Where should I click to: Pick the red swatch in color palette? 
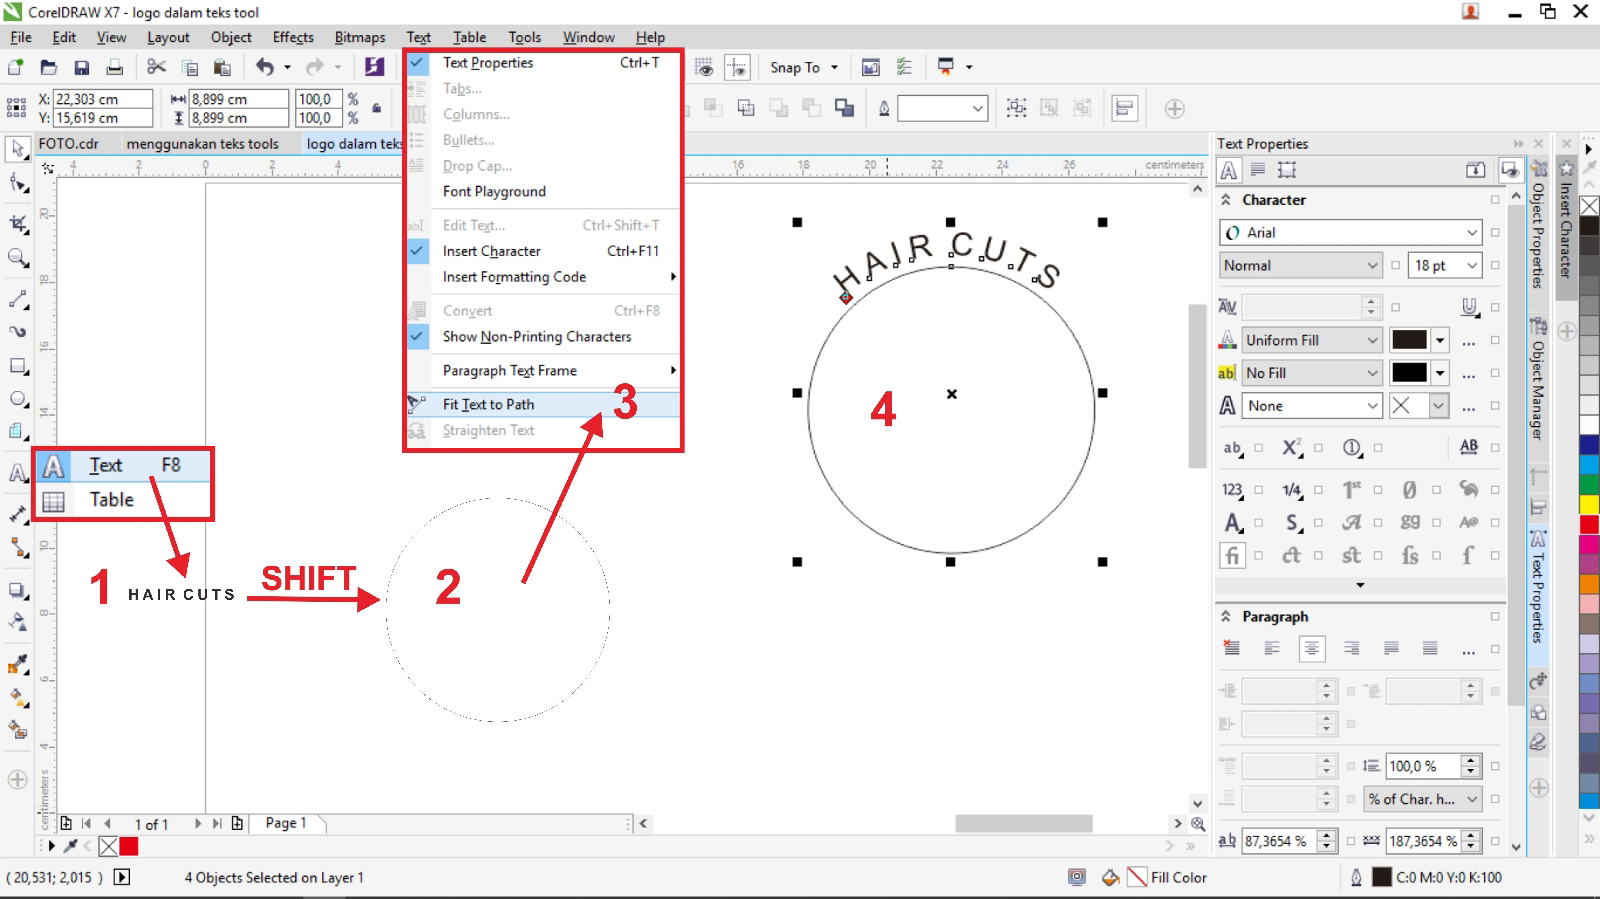coord(1589,525)
